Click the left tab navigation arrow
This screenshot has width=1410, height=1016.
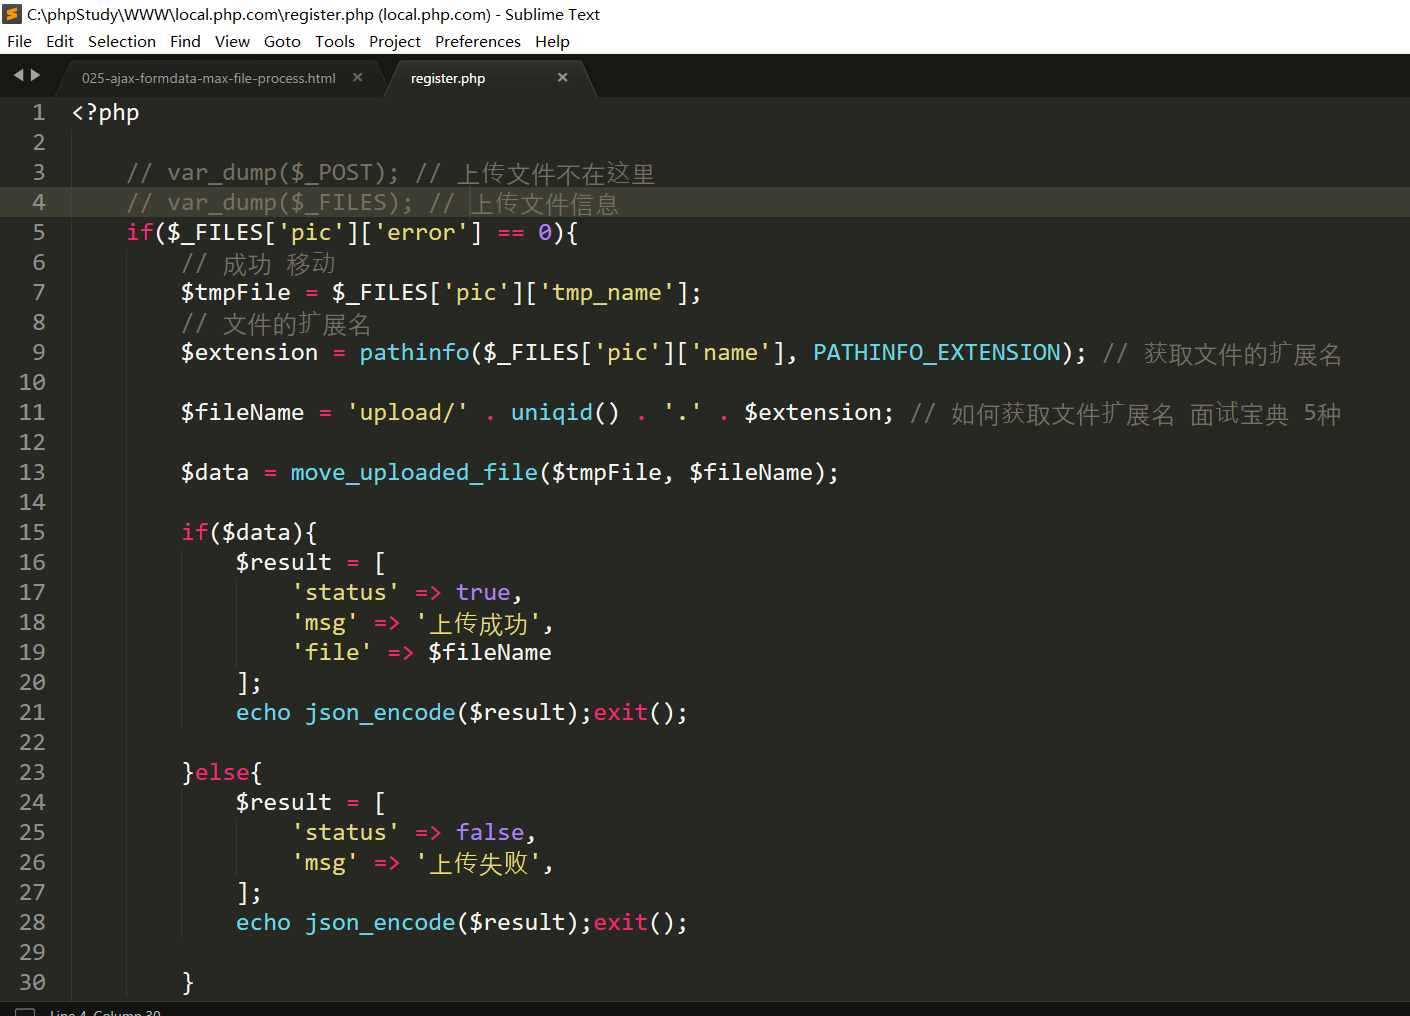[18, 75]
